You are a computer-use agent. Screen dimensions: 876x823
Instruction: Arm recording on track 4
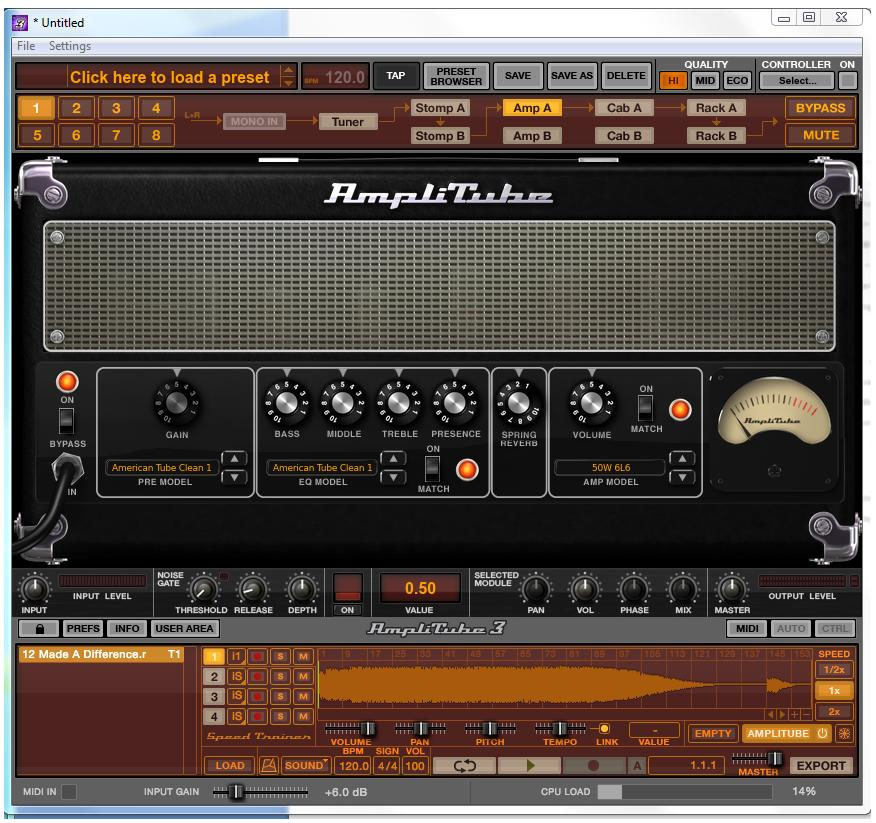click(258, 716)
